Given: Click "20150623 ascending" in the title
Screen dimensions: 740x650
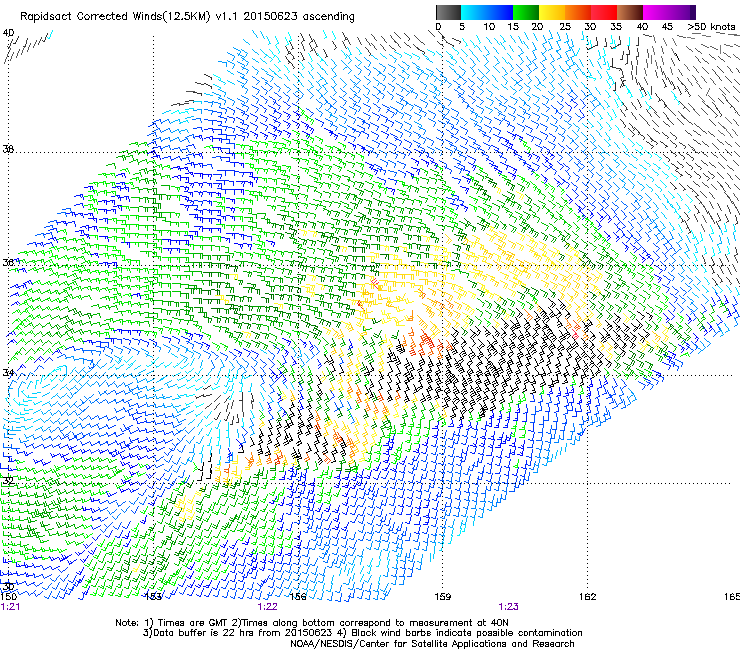Looking at the screenshot, I should click(x=299, y=17).
